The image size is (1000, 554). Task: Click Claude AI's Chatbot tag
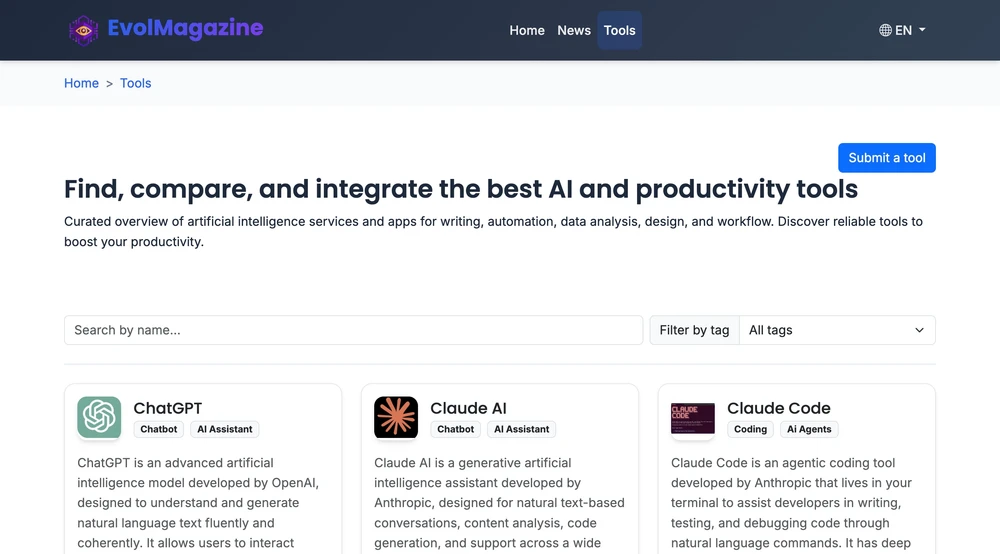click(455, 429)
